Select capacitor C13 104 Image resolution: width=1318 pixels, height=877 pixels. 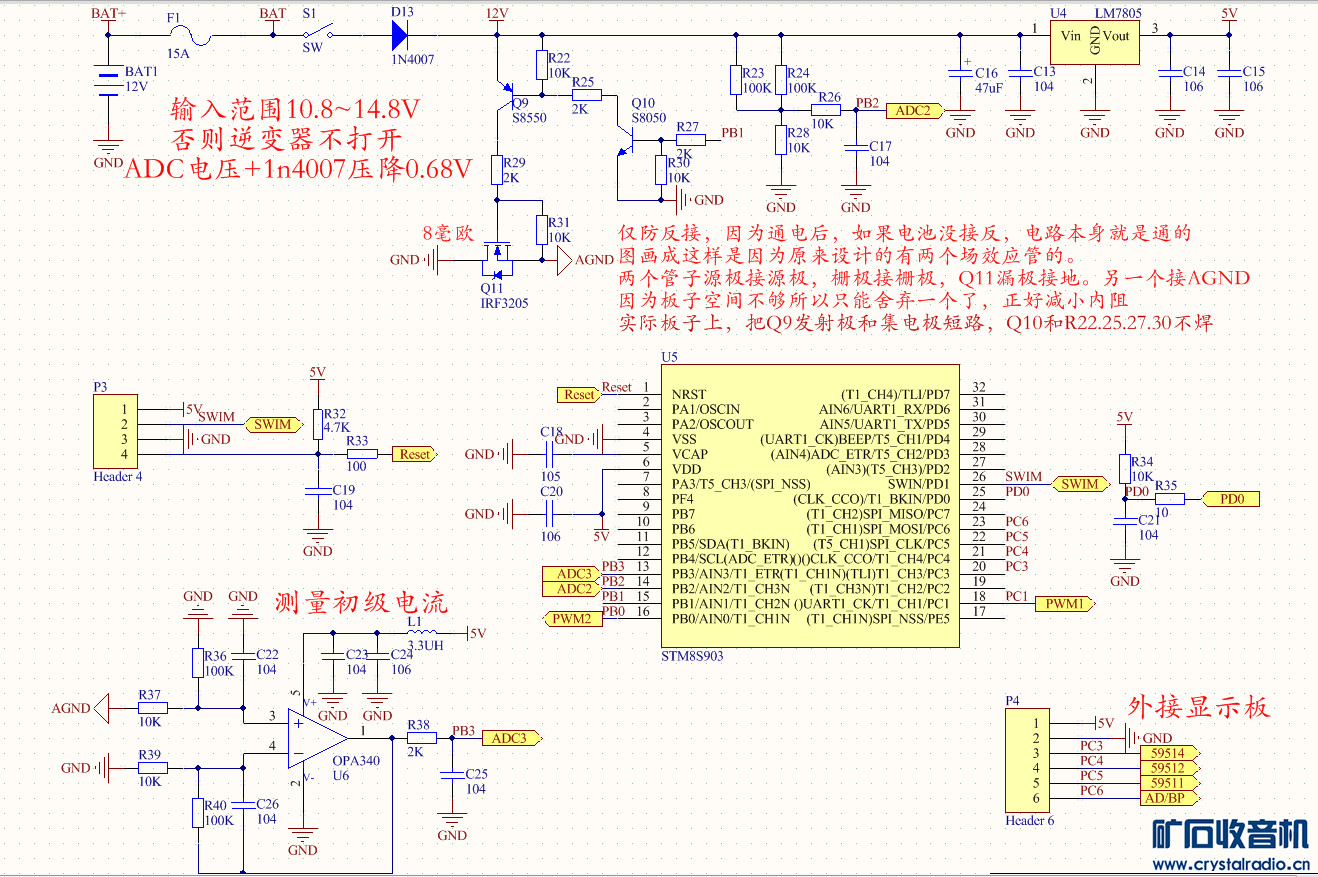click(x=1020, y=73)
